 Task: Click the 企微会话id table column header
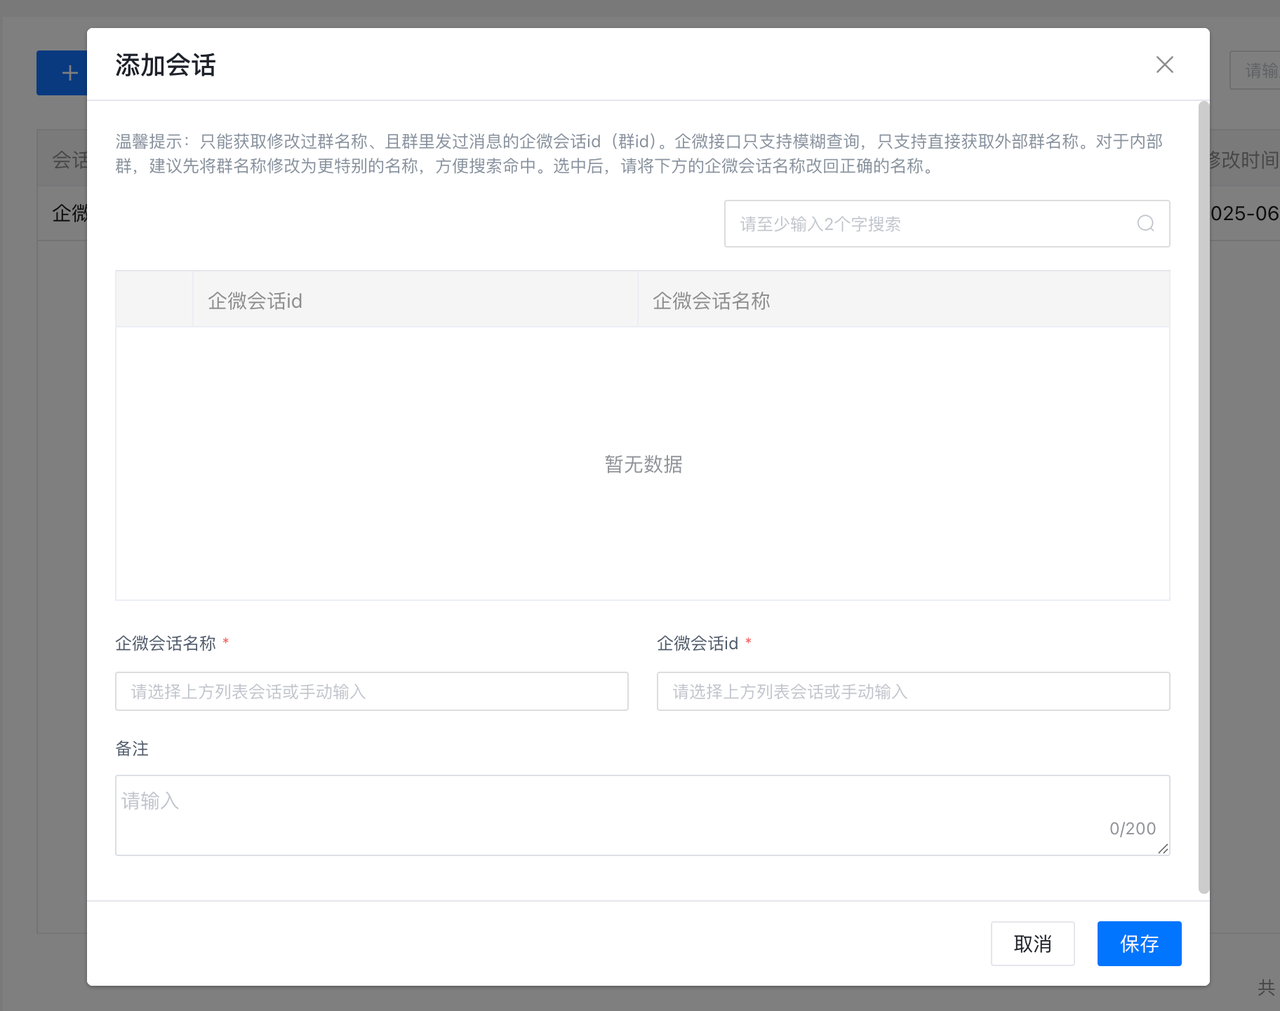click(x=255, y=301)
